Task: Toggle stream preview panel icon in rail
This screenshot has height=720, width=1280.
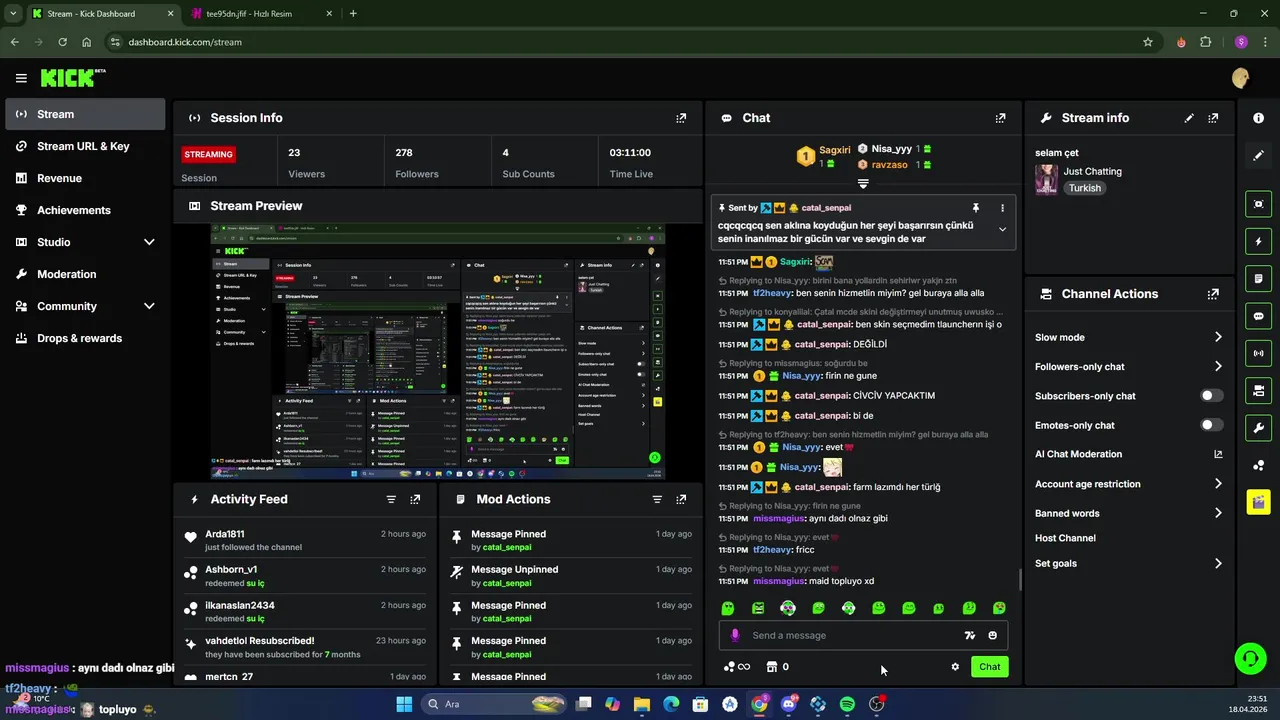Action: pyautogui.click(x=1258, y=204)
